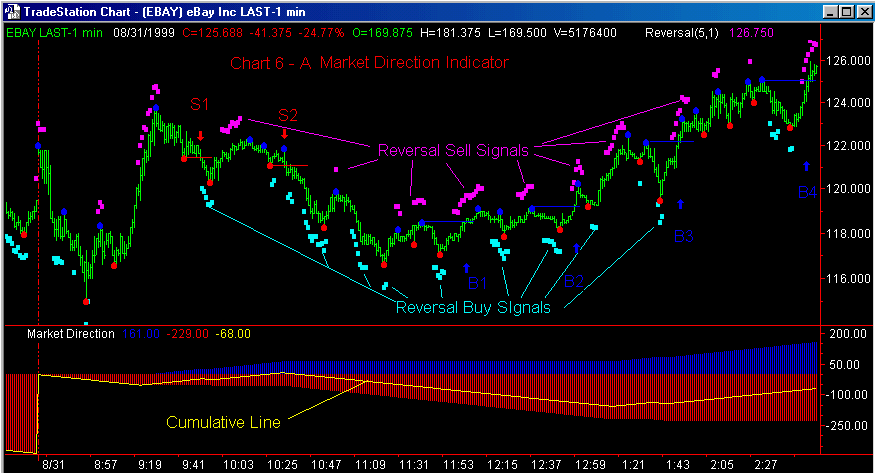875x473 pixels.
Task: Click the yellow Market Direction value -68.00
Action: (x=233, y=334)
